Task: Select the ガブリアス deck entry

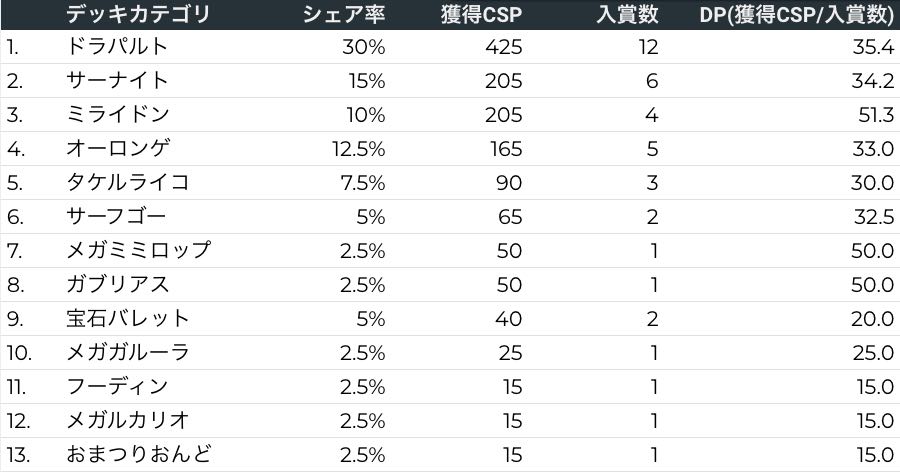Action: (x=116, y=284)
